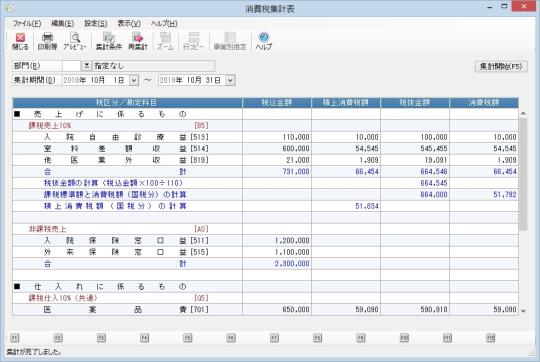This screenshot has height=362, width=540.
Task: Select the 室料差額収益 [514] row
Action: 265,148
